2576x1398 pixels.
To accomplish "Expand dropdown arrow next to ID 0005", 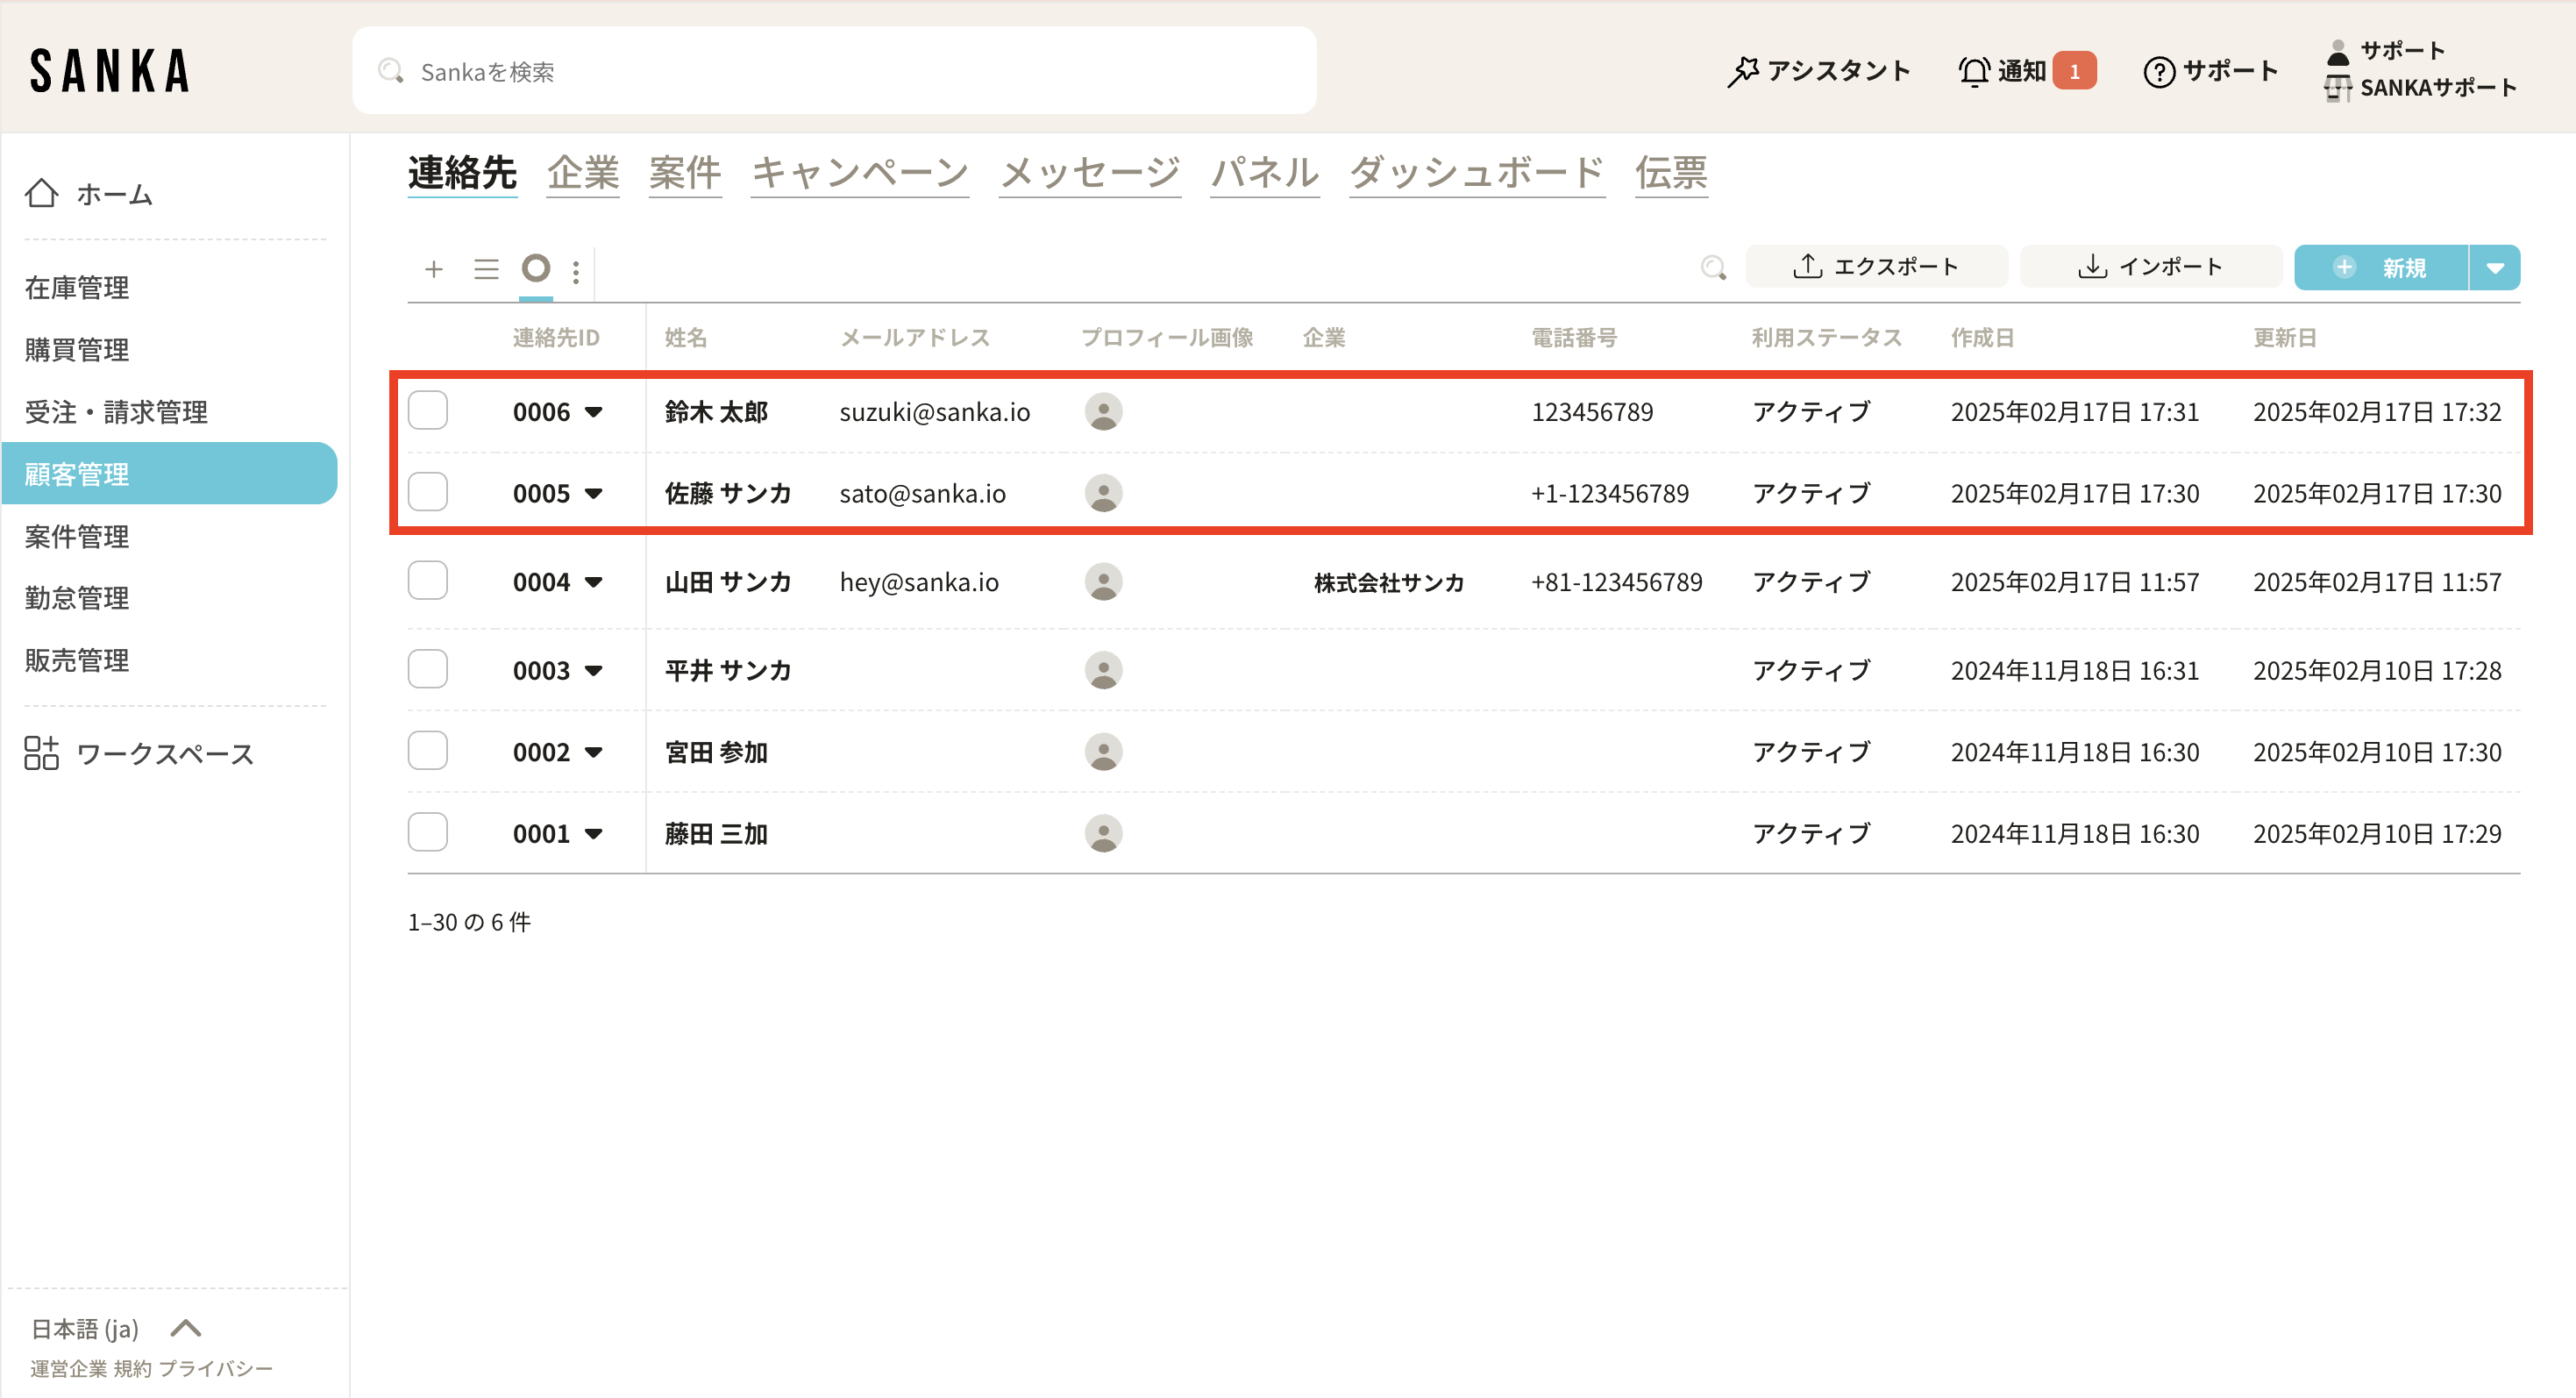I will pyautogui.click(x=594, y=493).
